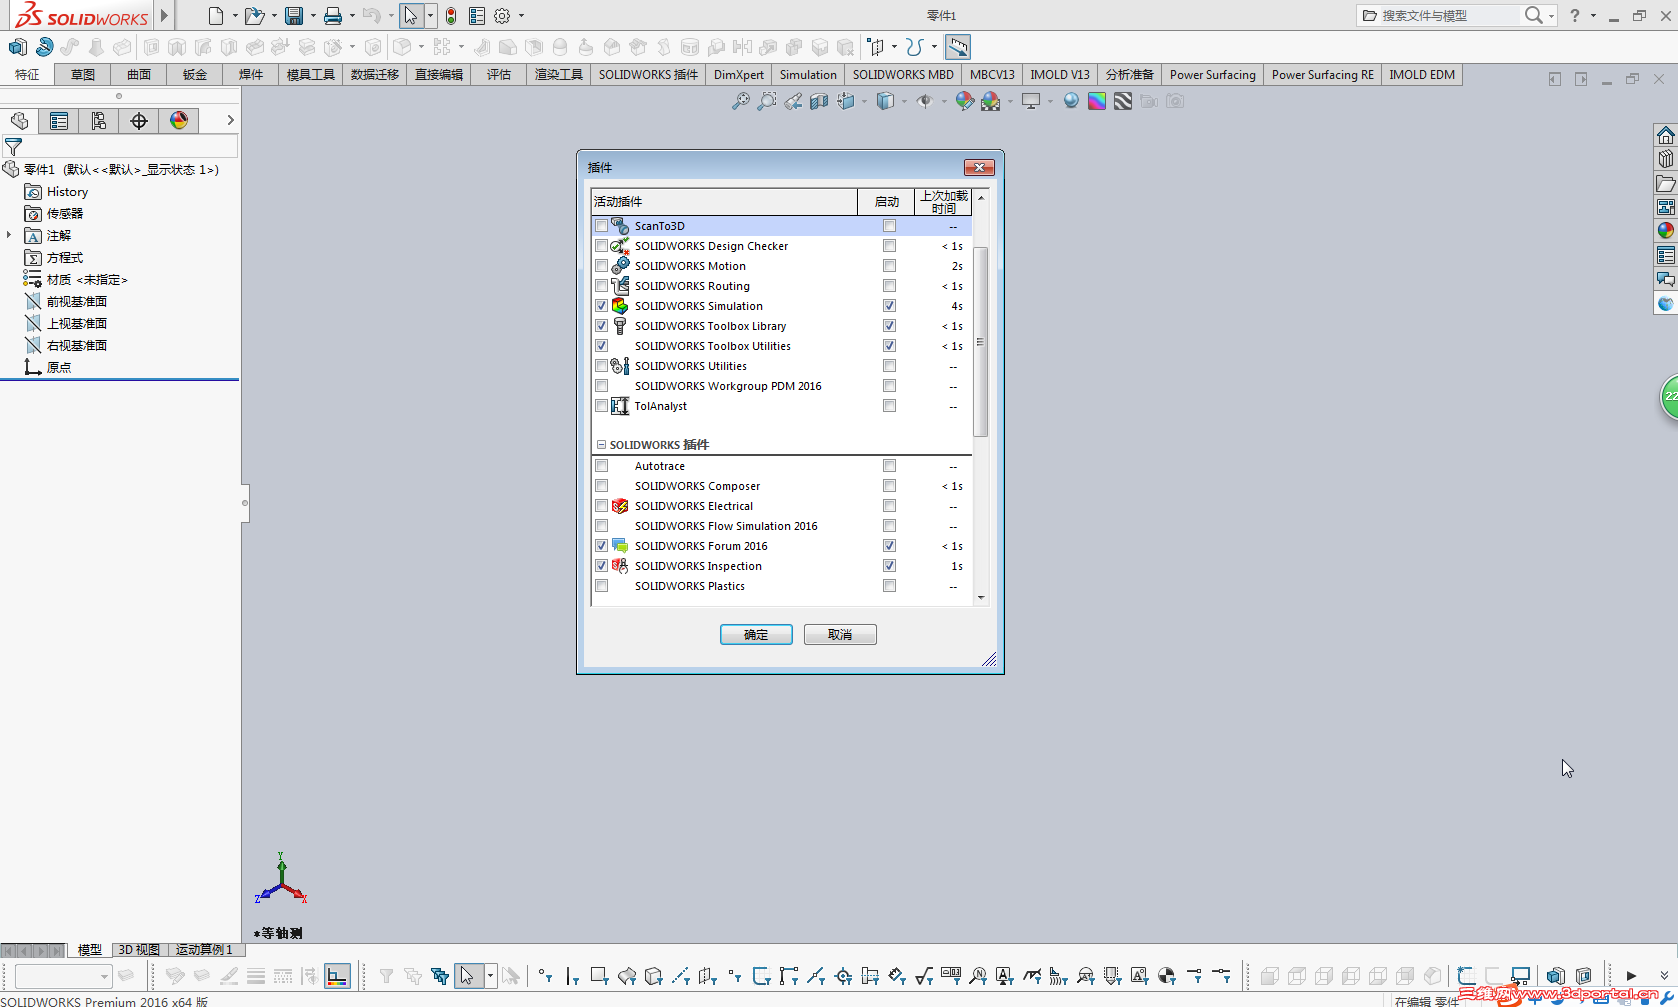Open the Options gear dropdown arrow
The height and width of the screenshot is (1007, 1678).
coord(521,16)
